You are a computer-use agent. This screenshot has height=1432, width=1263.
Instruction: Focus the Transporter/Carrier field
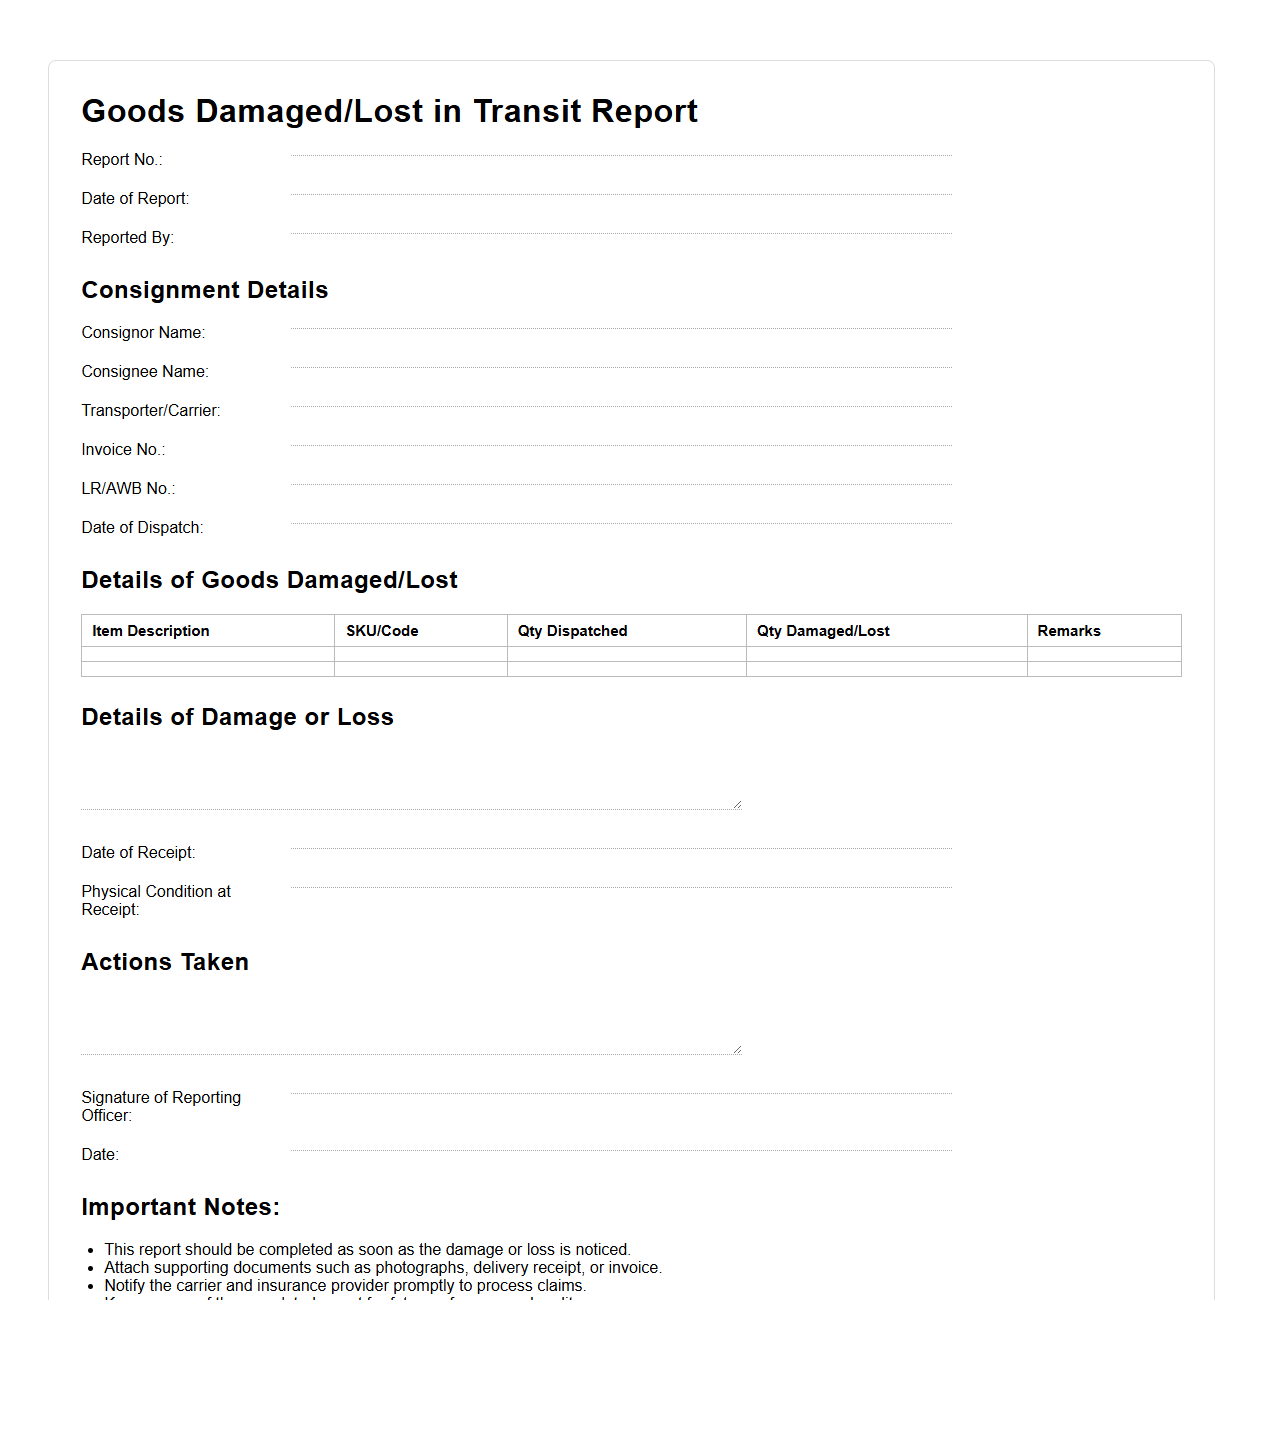click(620, 398)
